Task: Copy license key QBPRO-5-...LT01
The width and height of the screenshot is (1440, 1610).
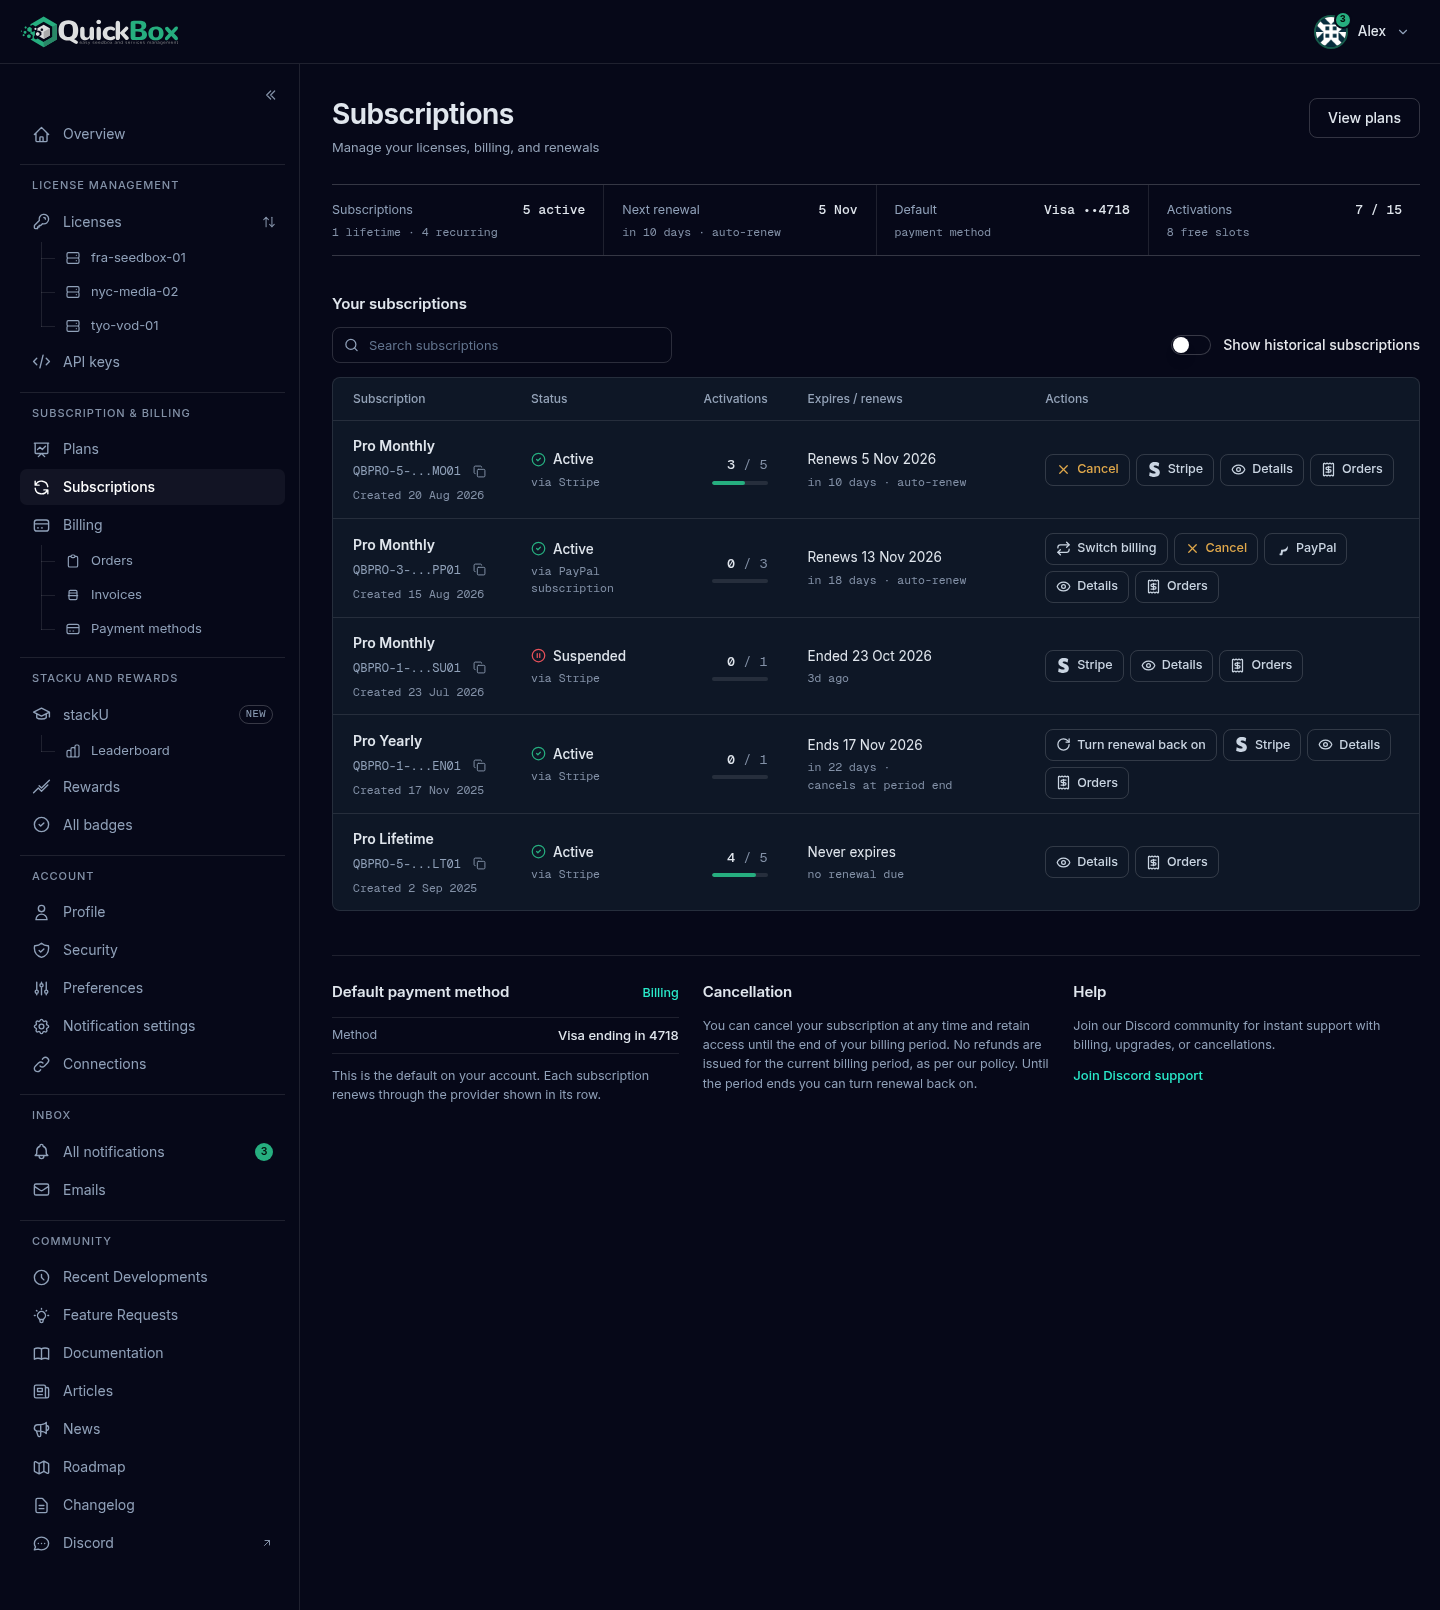Action: coord(480,864)
